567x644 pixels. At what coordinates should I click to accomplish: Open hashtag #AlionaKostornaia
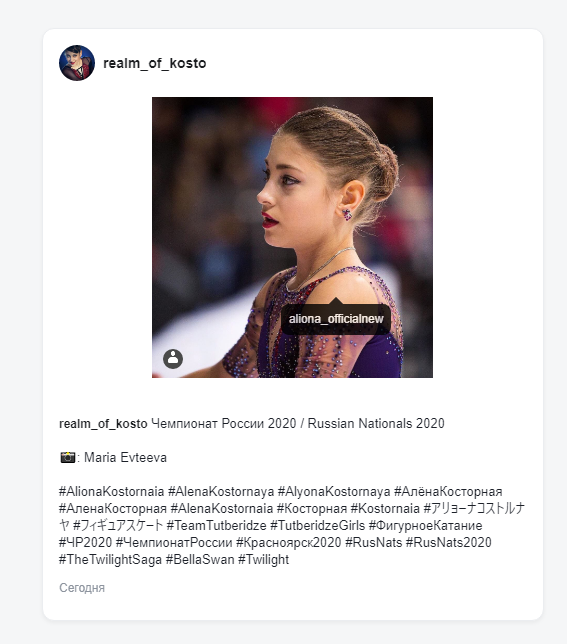coord(111,492)
